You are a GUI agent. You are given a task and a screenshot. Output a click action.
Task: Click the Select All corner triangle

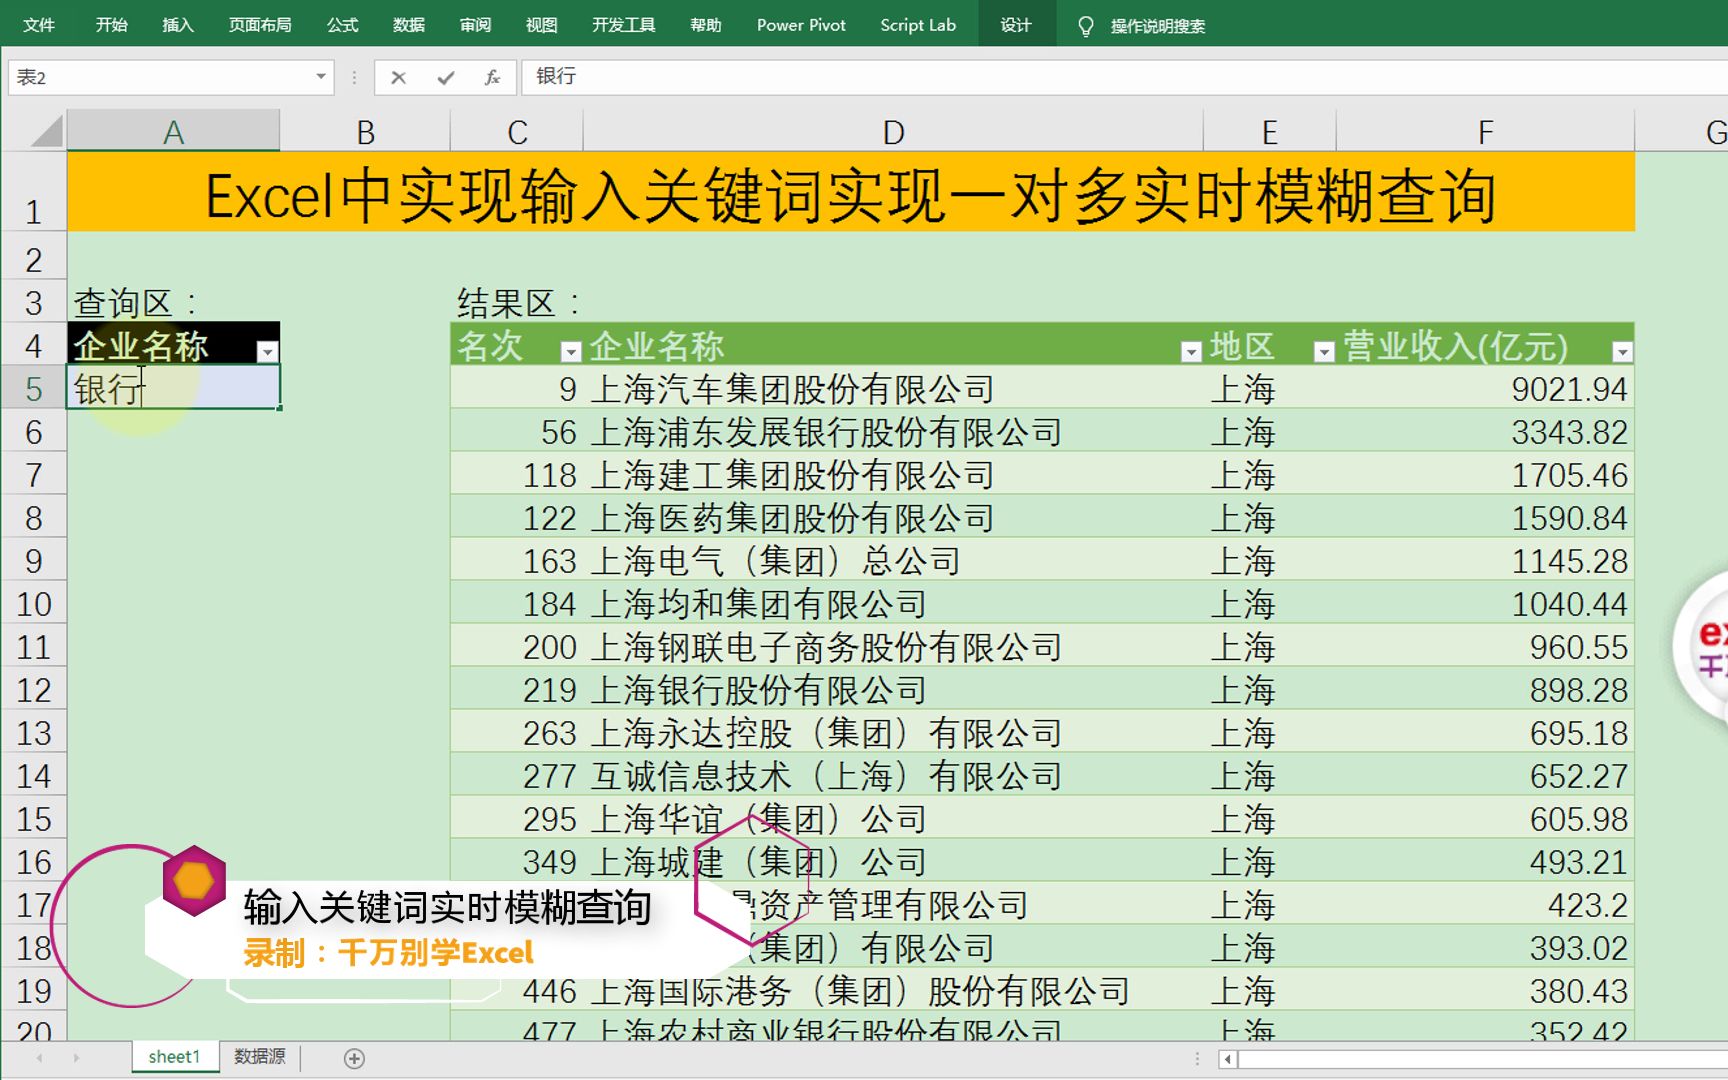[45, 132]
